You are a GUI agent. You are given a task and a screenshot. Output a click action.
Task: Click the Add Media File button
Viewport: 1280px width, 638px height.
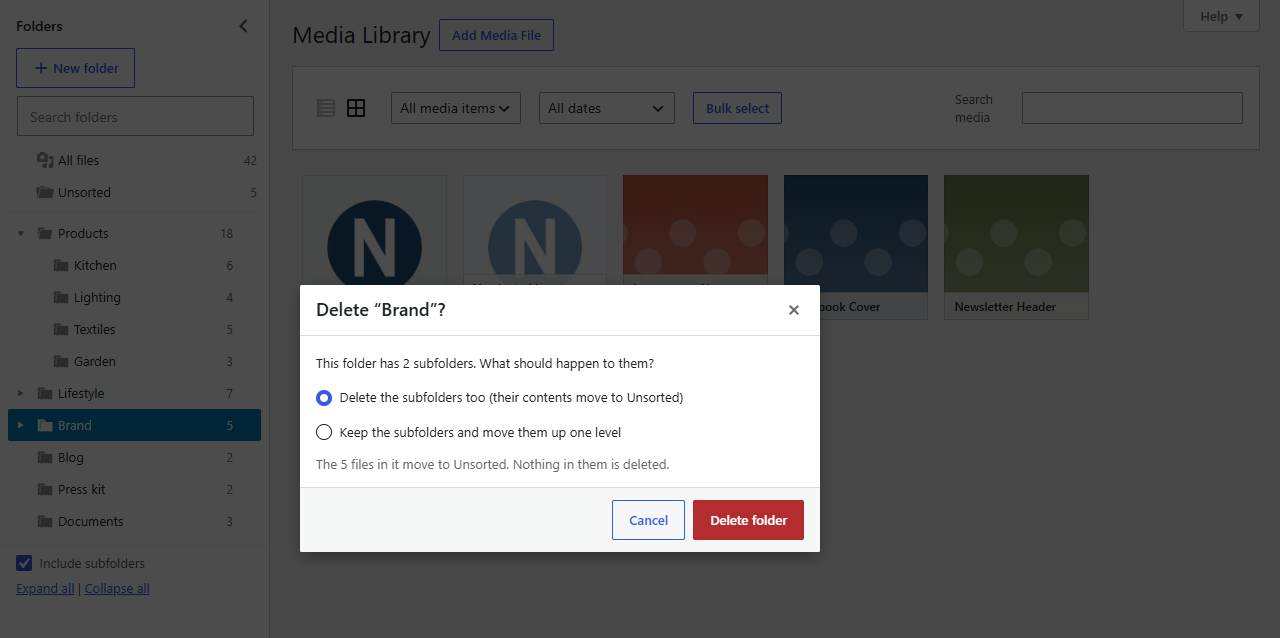(x=496, y=35)
